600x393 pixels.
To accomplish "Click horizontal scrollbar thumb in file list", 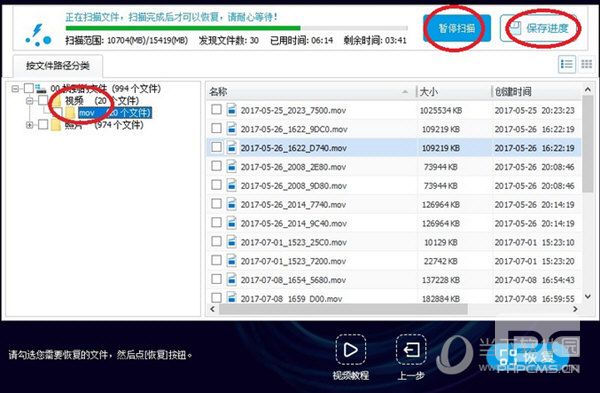I will coord(343,309).
